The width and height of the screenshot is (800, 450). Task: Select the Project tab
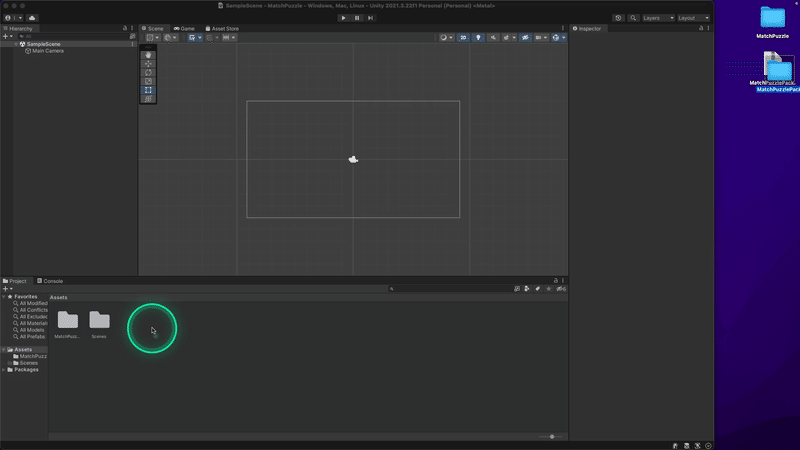coord(14,281)
